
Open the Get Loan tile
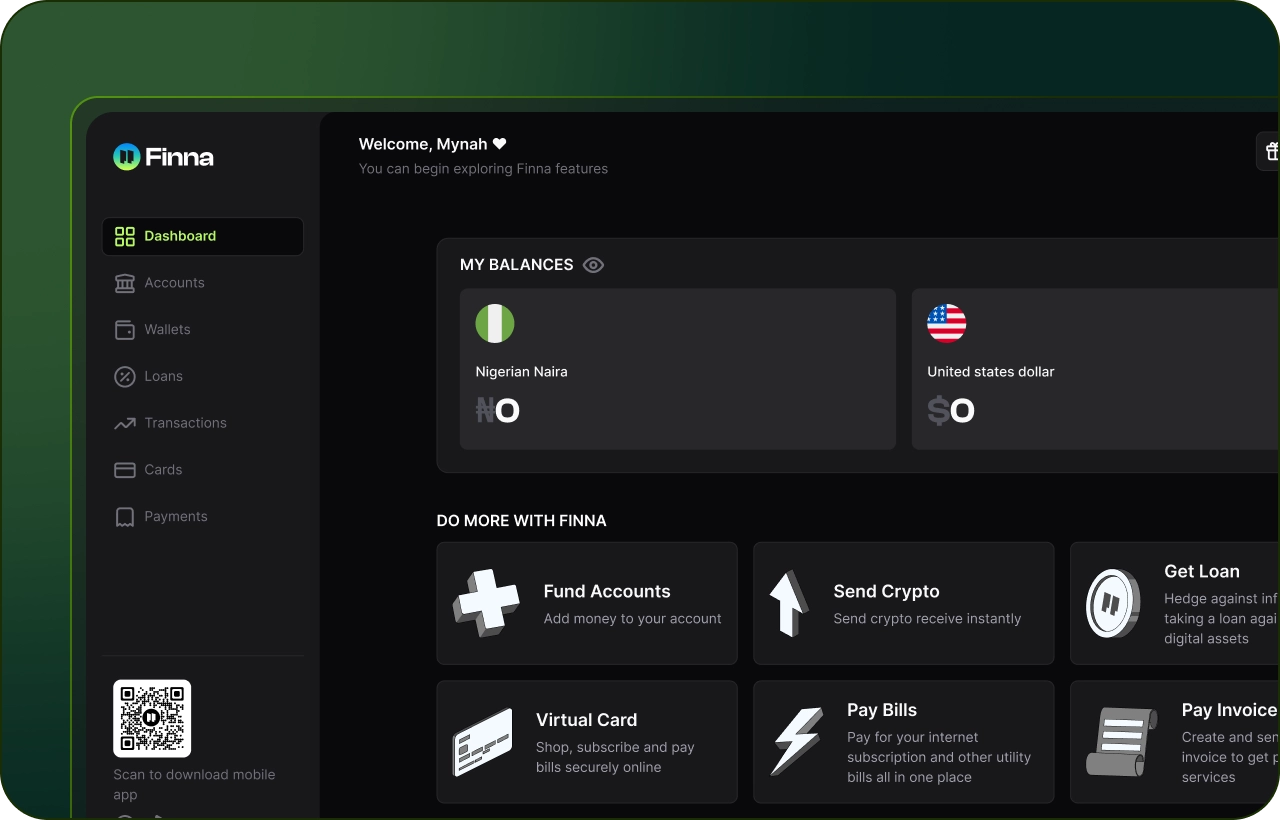(1175, 604)
